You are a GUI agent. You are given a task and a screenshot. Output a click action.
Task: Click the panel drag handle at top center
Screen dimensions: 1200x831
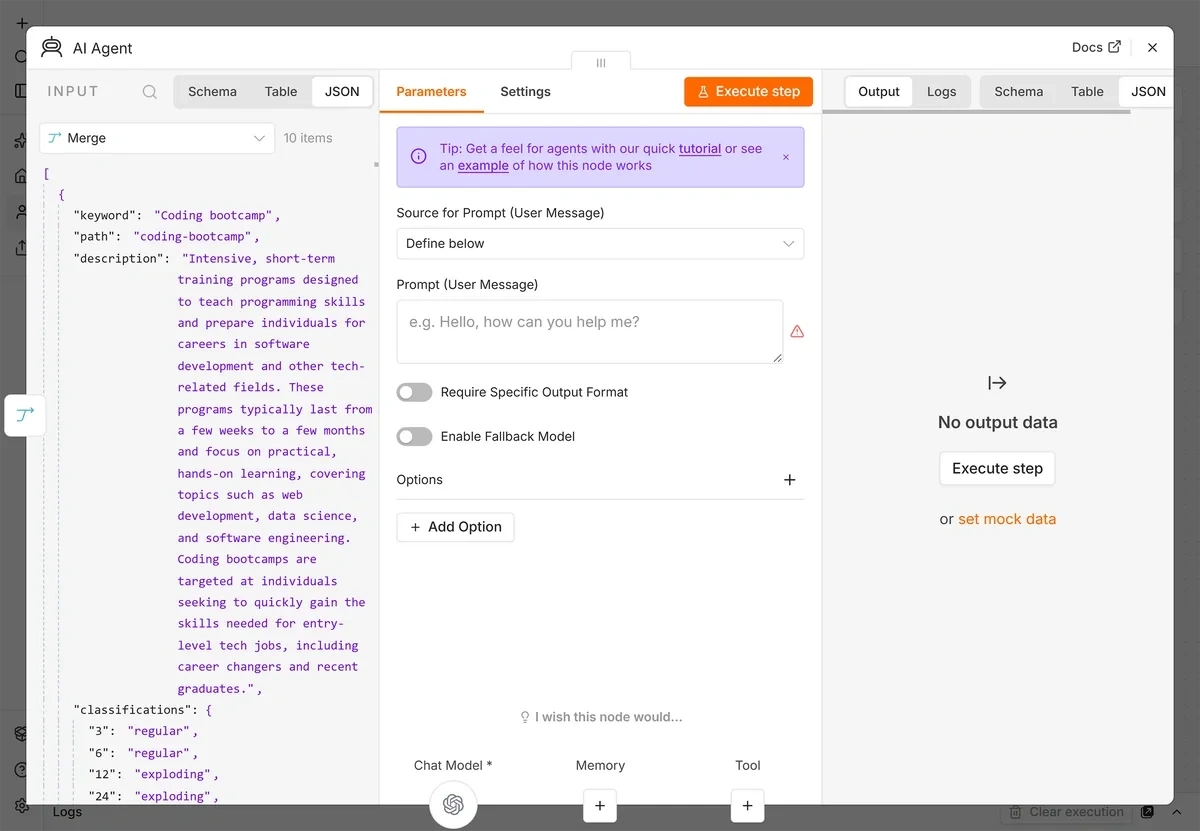[x=601, y=62]
